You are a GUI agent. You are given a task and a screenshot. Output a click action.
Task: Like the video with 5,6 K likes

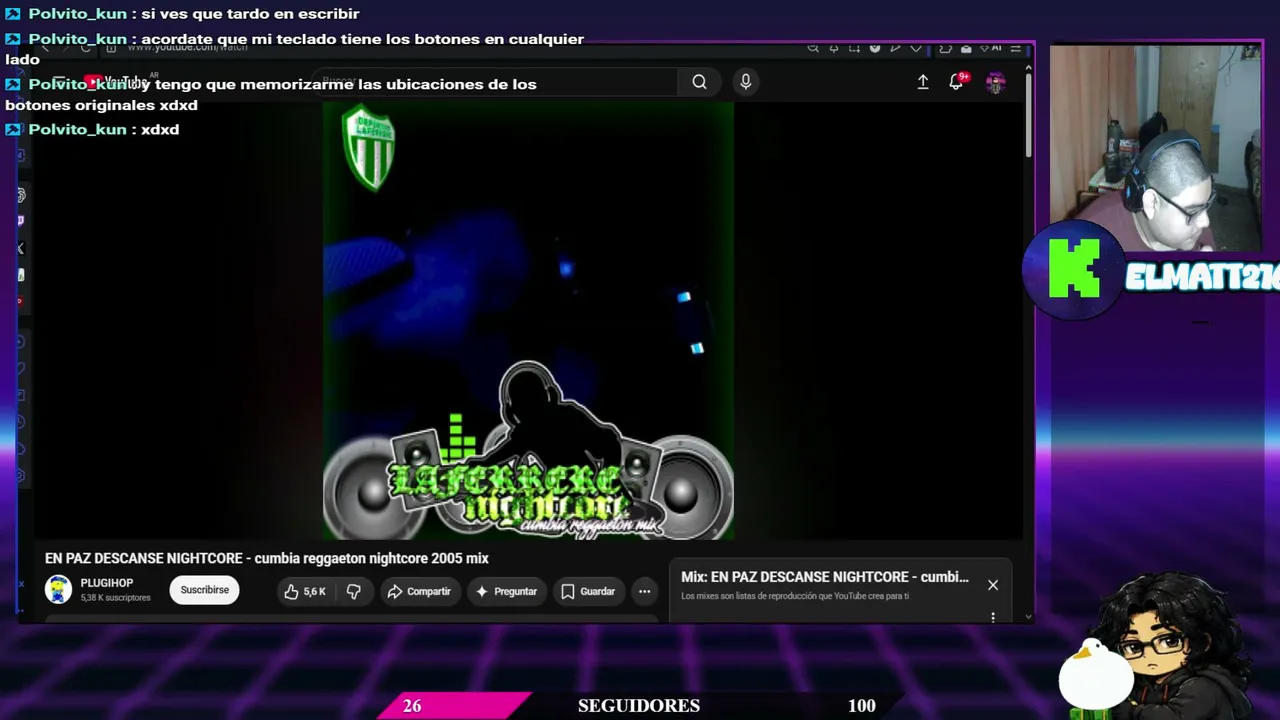(305, 591)
